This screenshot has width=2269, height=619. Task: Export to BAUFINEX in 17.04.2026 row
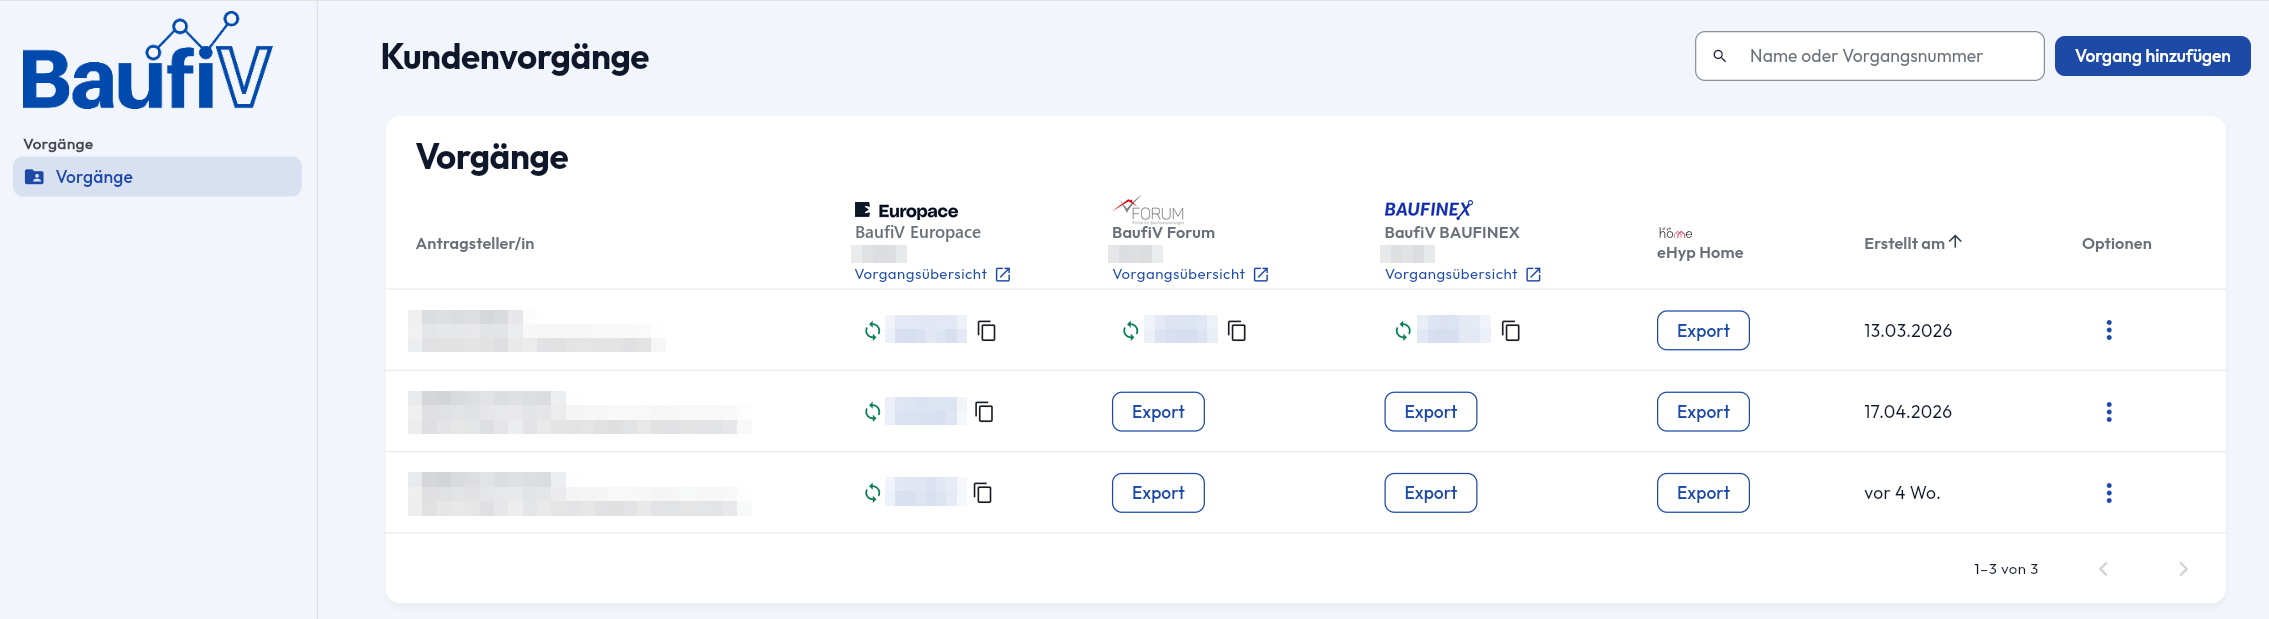[1430, 411]
